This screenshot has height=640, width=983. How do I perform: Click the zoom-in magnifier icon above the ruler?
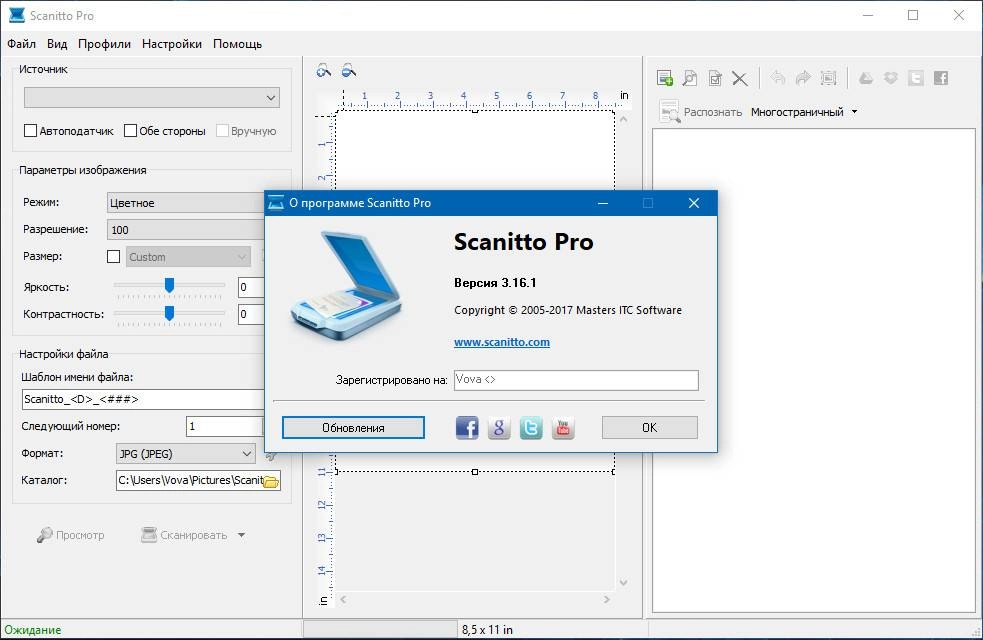click(x=324, y=71)
